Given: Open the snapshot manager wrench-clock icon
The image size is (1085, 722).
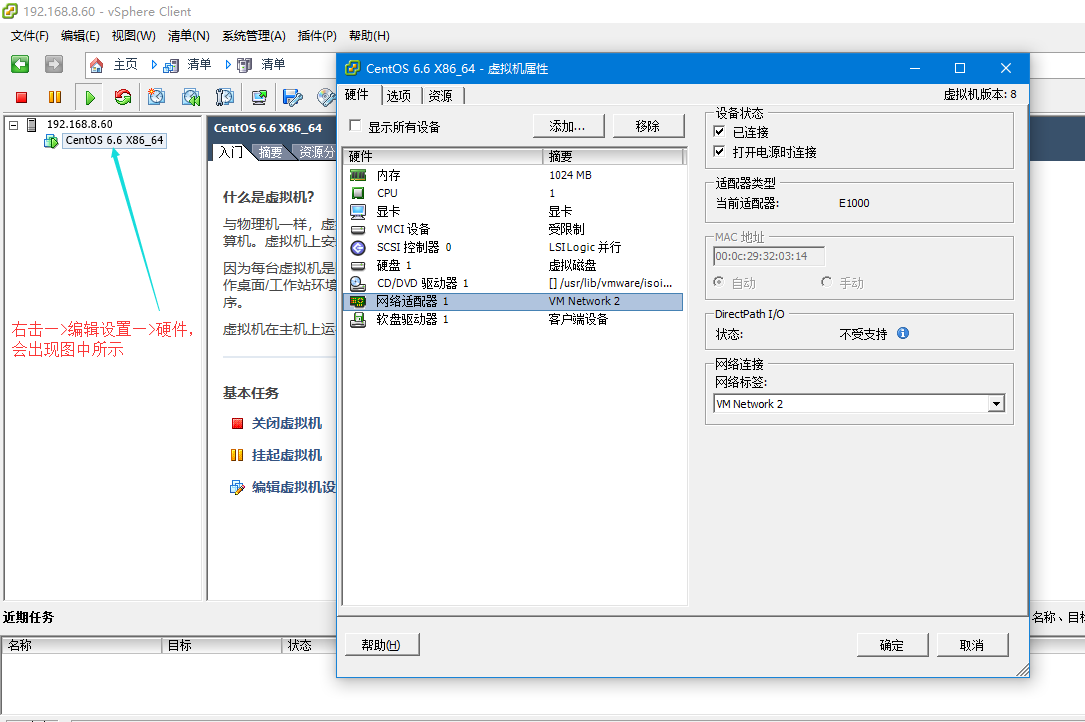Looking at the screenshot, I should pyautogui.click(x=224, y=98).
